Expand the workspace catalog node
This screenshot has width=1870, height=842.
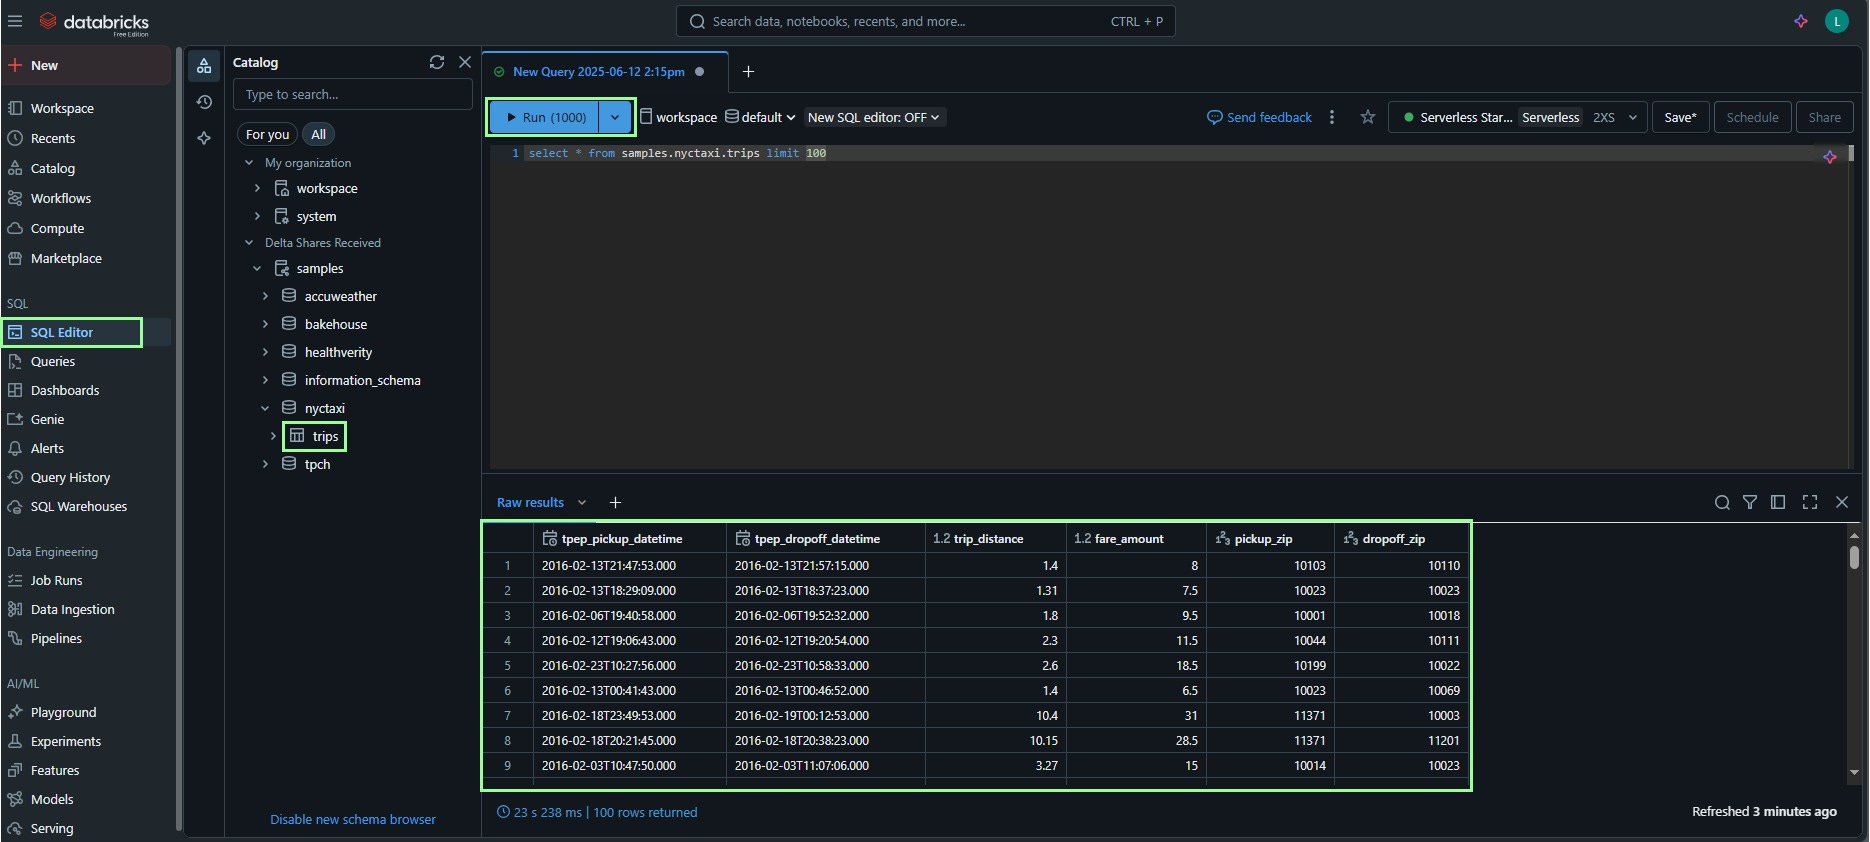[x=257, y=188]
